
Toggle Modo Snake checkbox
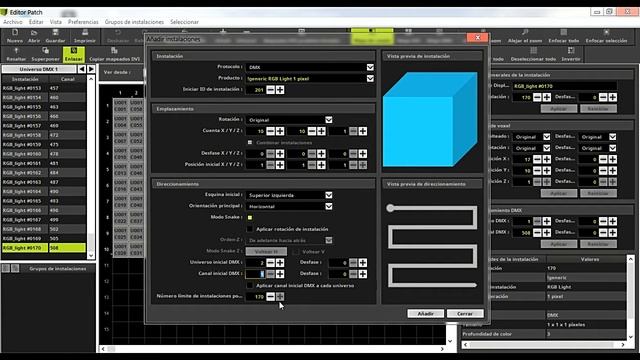coord(250,218)
